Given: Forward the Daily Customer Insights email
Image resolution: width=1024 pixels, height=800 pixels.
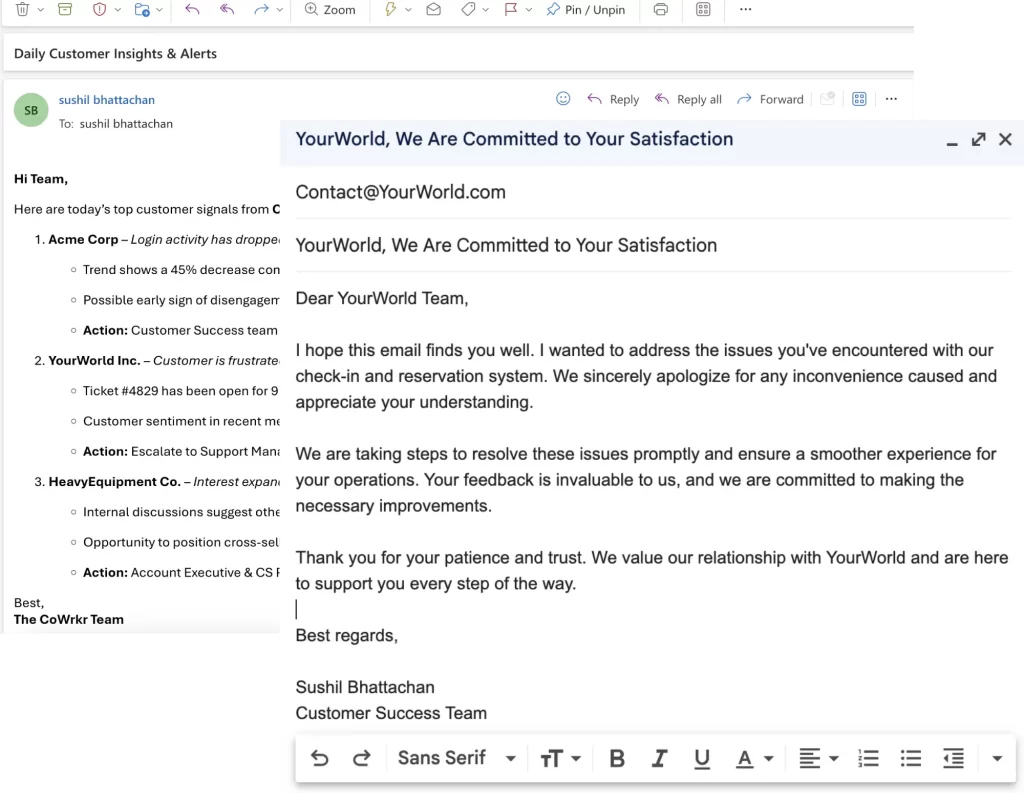Looking at the screenshot, I should [x=770, y=99].
